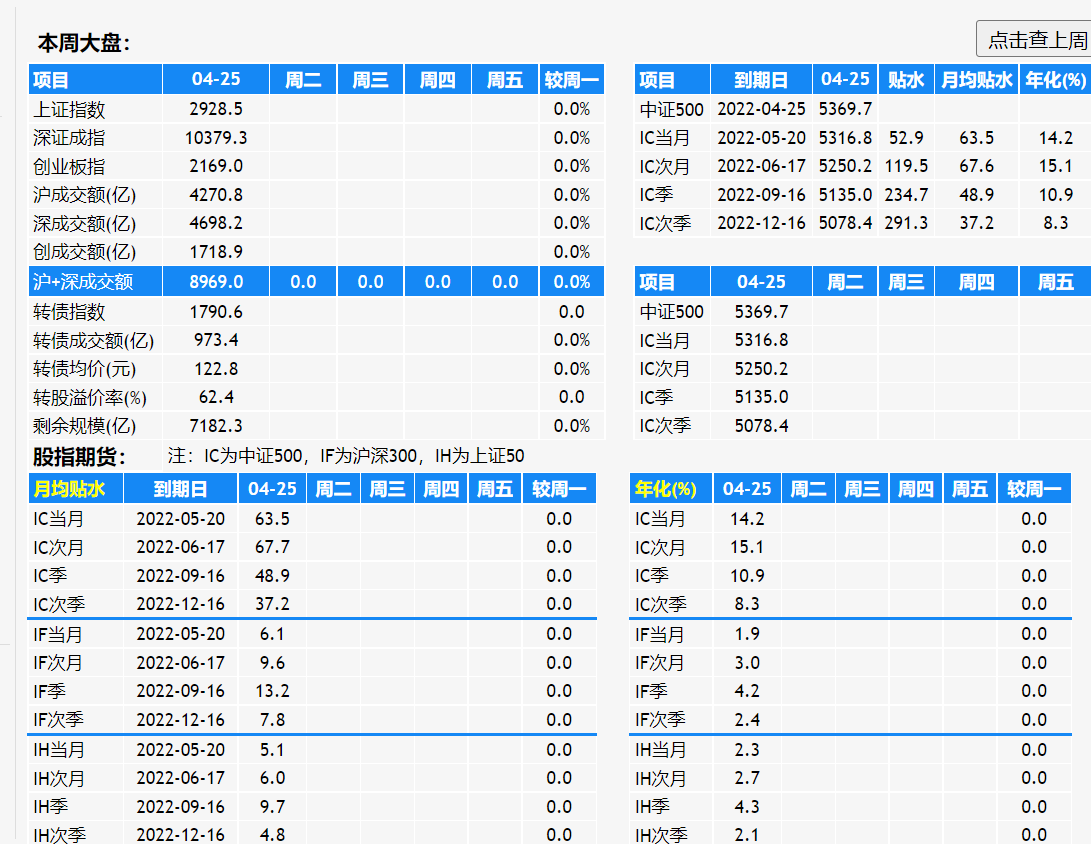Select the 转债指数 row label
1091x844 pixels.
pos(69,312)
